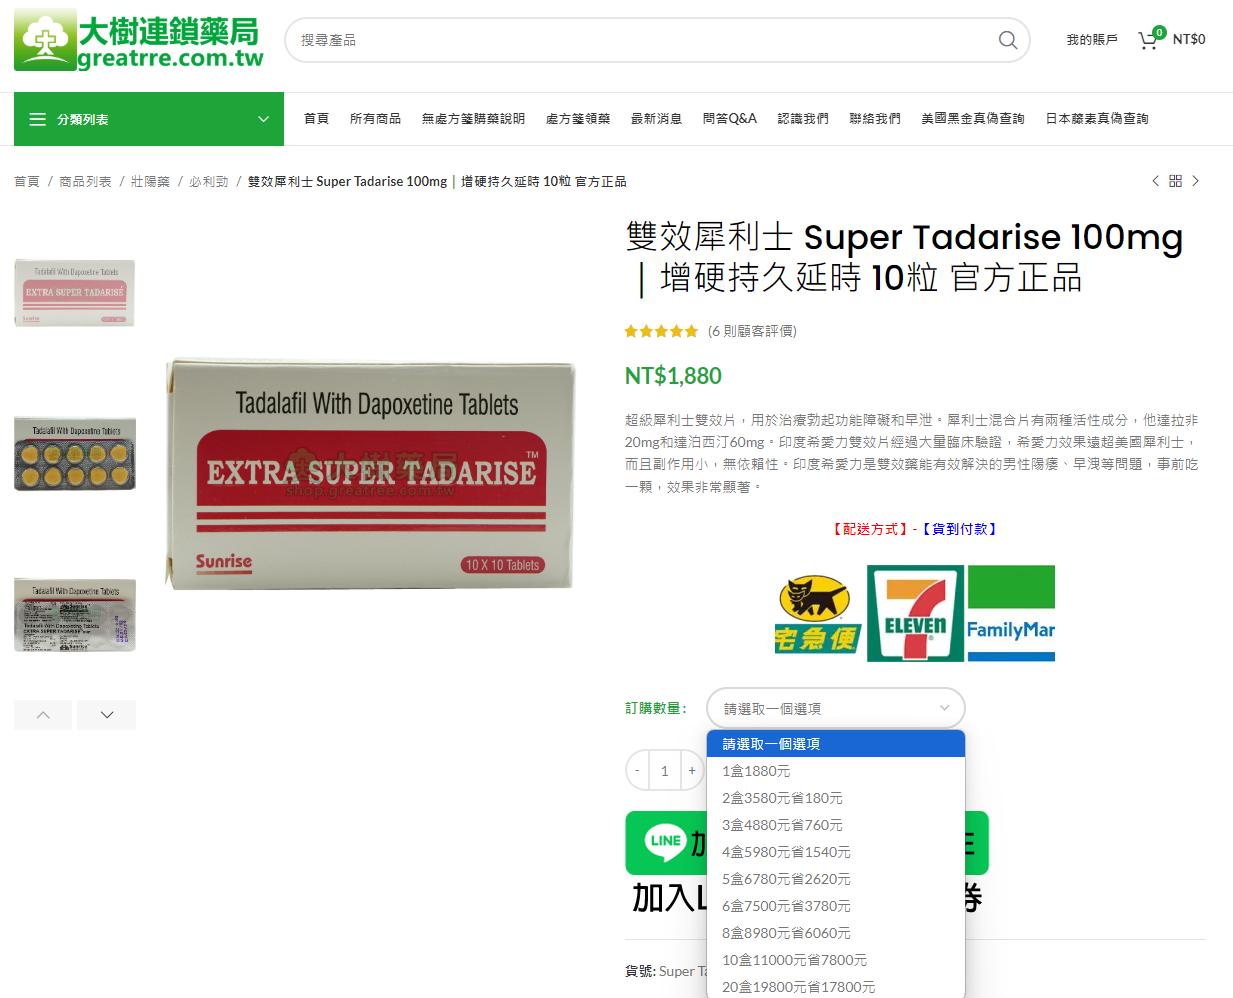
Task: Open the shopping cart icon
Action: click(1148, 40)
